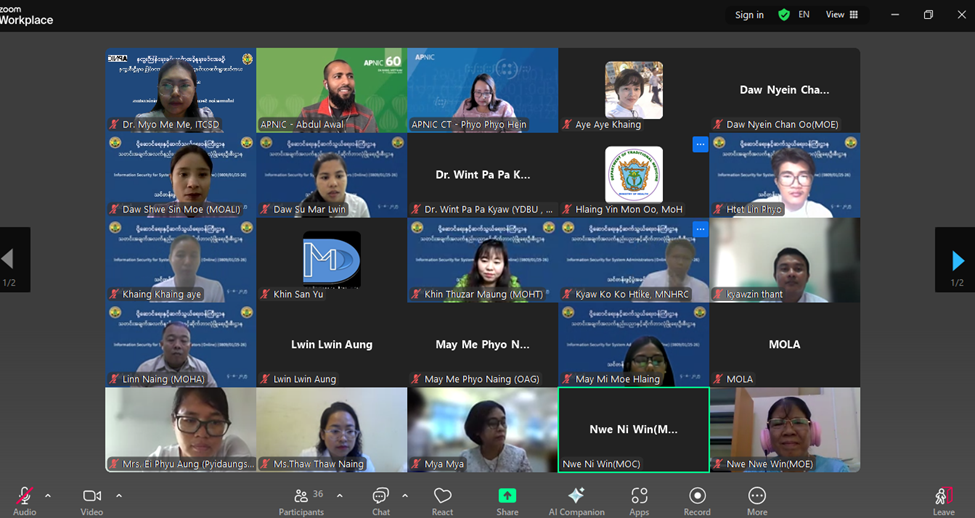Expand audio options arrow next to Audio
The width and height of the screenshot is (975, 518).
[48, 495]
